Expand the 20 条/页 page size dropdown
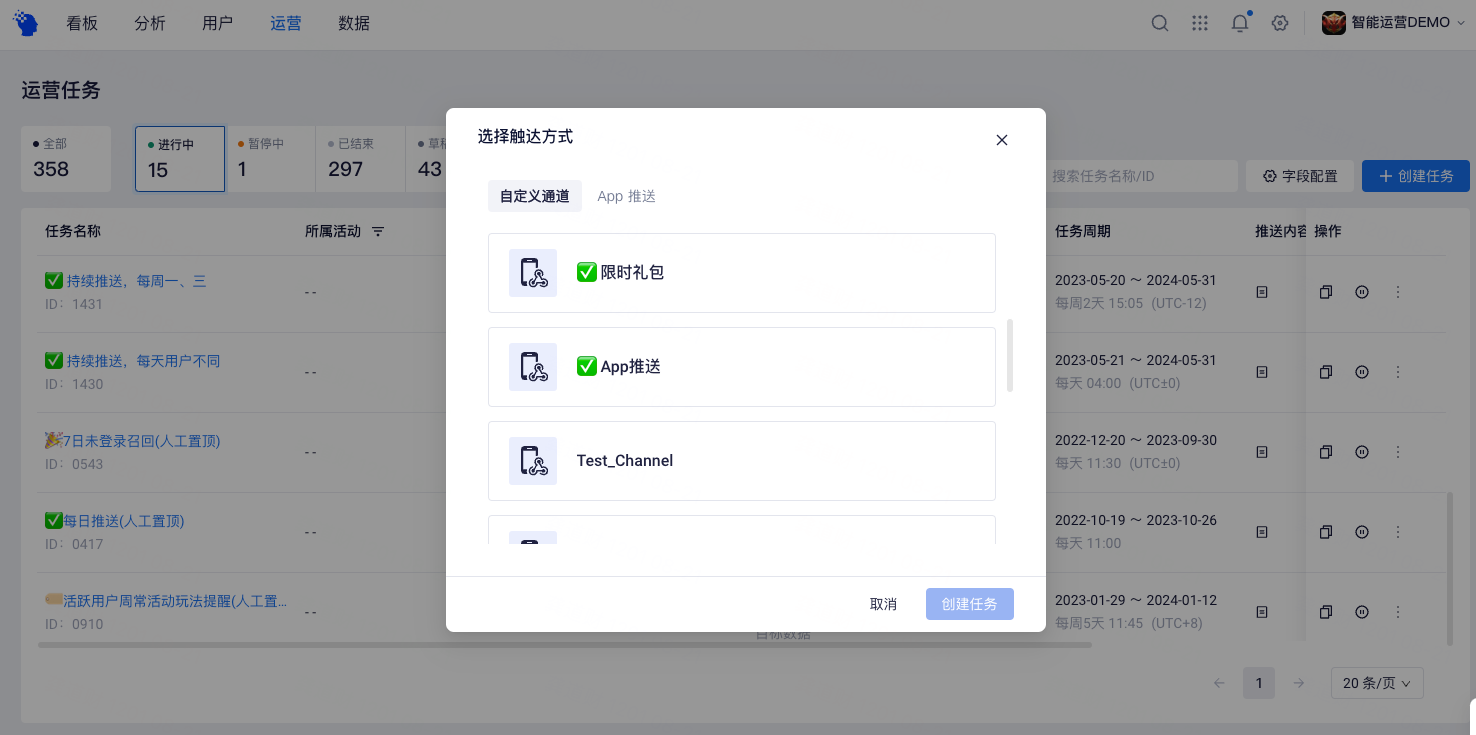 (1376, 683)
